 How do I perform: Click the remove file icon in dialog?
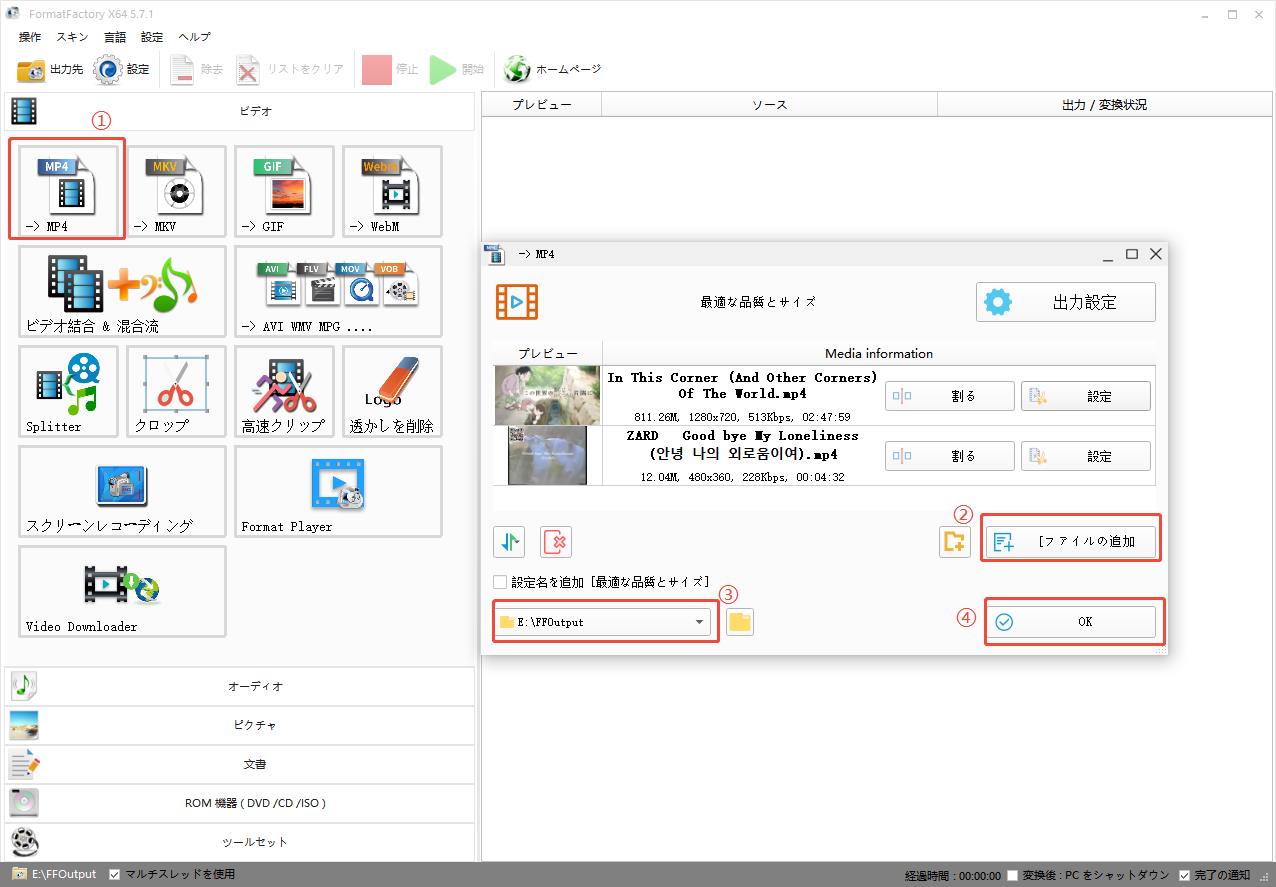tap(556, 542)
